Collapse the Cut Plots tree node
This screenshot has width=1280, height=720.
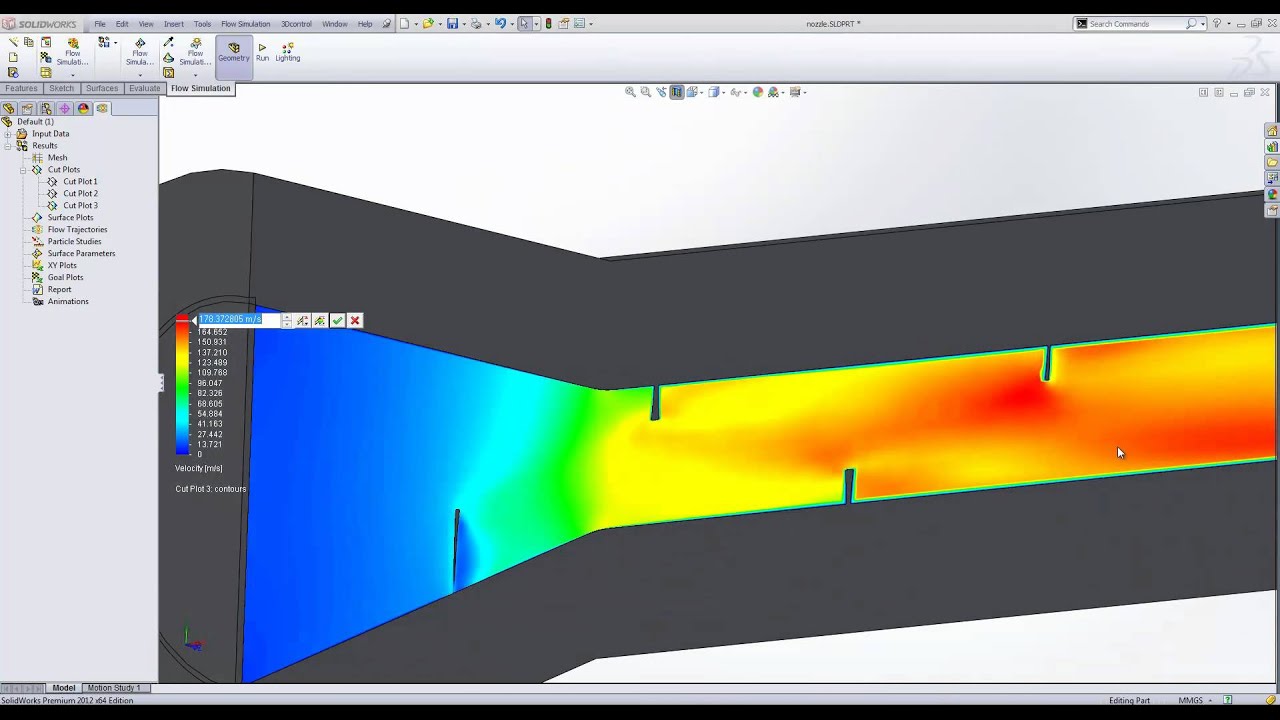(x=23, y=170)
